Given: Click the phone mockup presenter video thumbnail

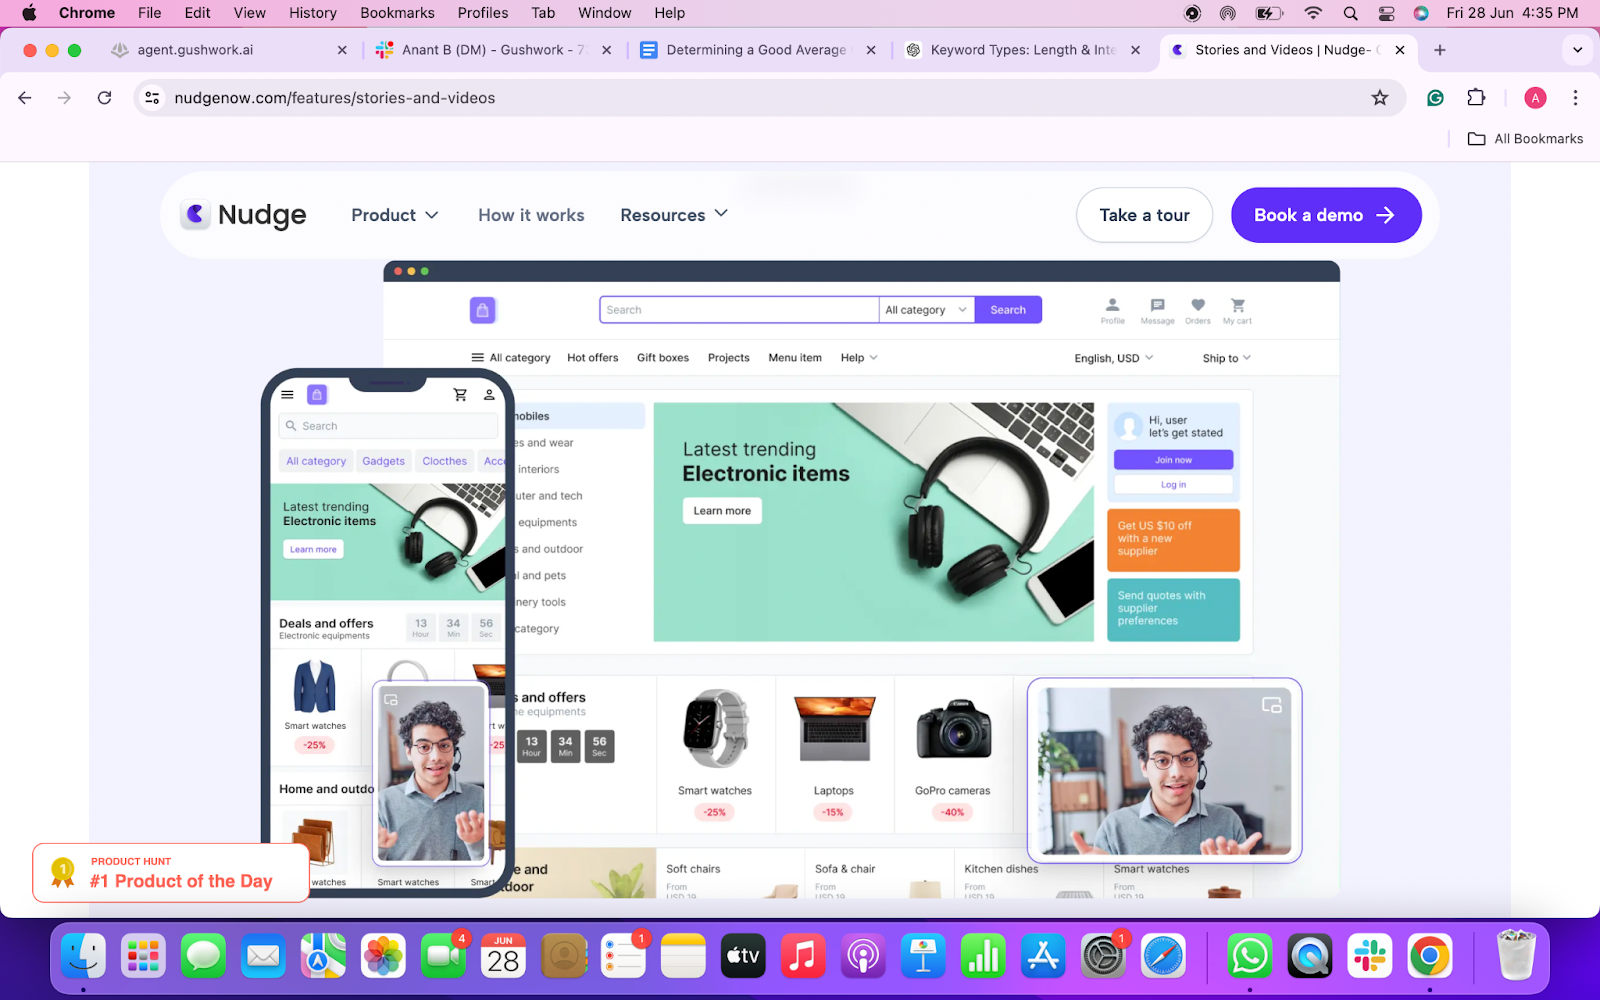Looking at the screenshot, I should [431, 774].
